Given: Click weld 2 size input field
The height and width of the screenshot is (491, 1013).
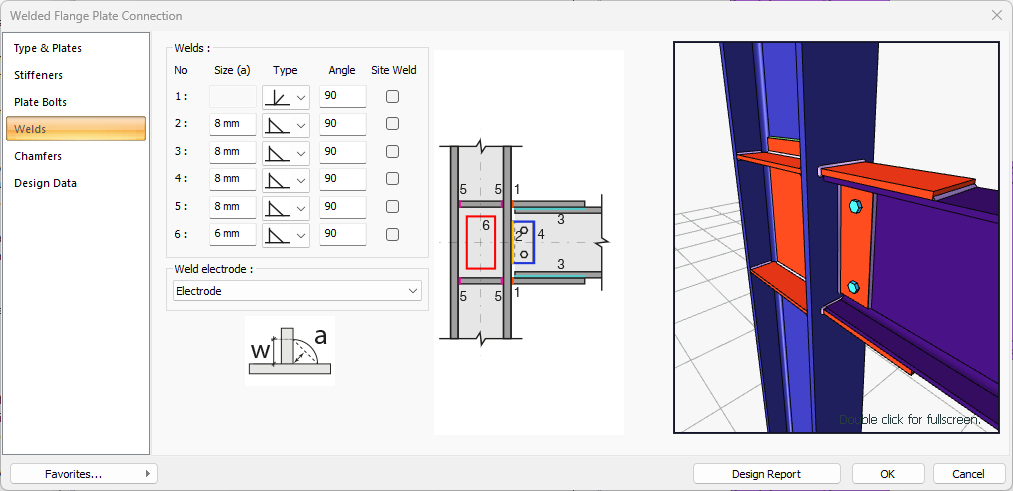Looking at the screenshot, I should point(232,124).
